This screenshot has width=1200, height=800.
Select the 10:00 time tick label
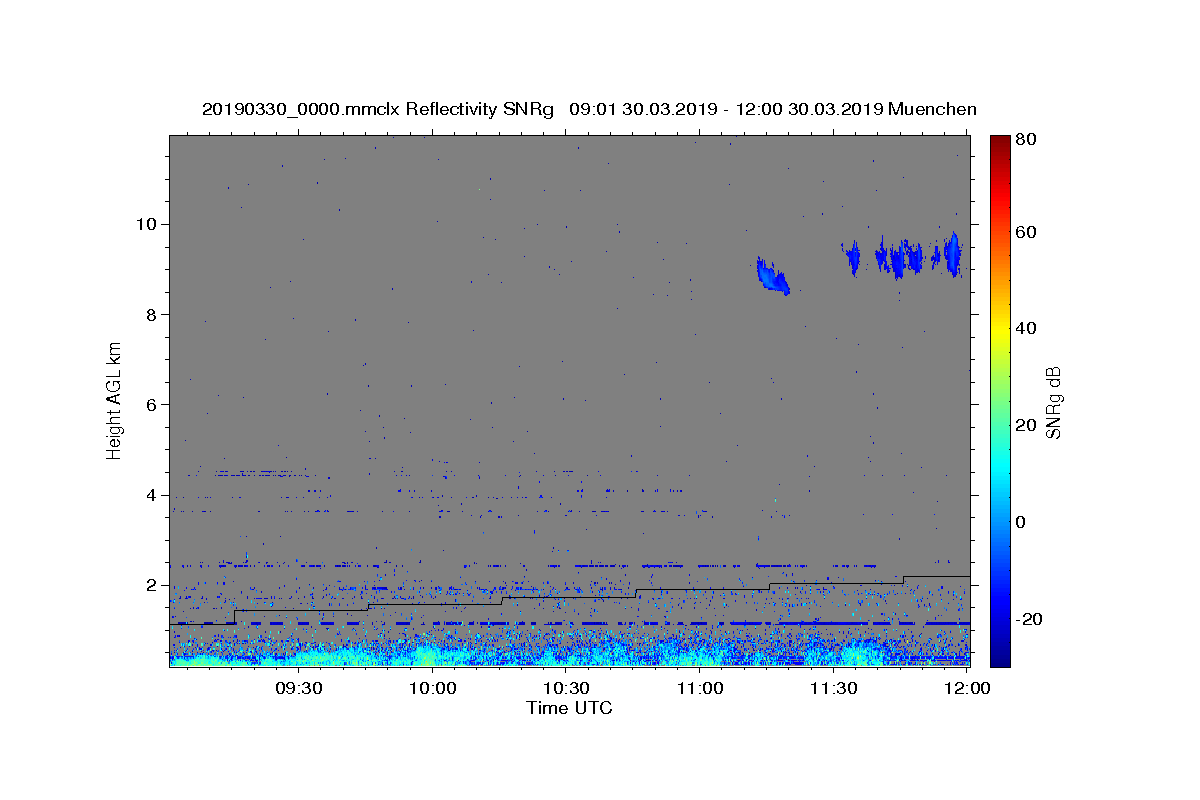[432, 689]
